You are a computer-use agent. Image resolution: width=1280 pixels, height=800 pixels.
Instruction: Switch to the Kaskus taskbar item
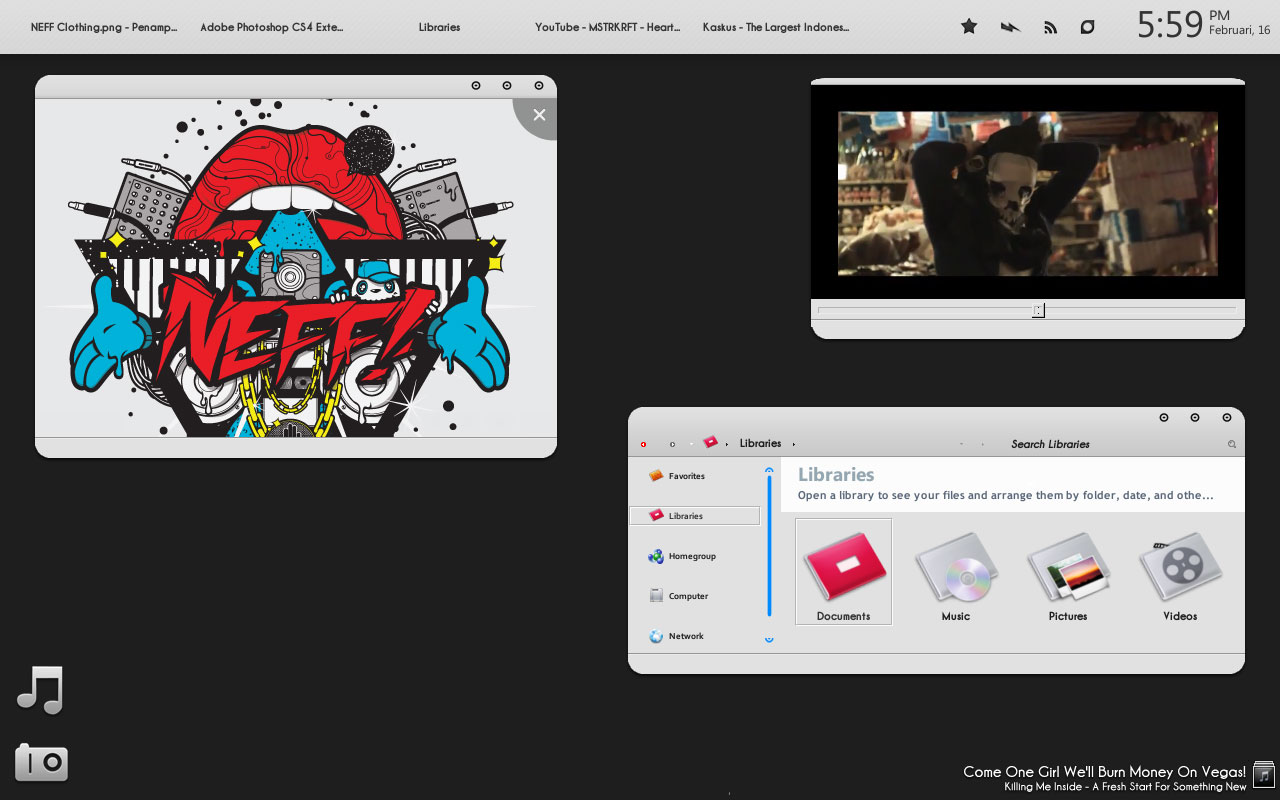point(776,27)
